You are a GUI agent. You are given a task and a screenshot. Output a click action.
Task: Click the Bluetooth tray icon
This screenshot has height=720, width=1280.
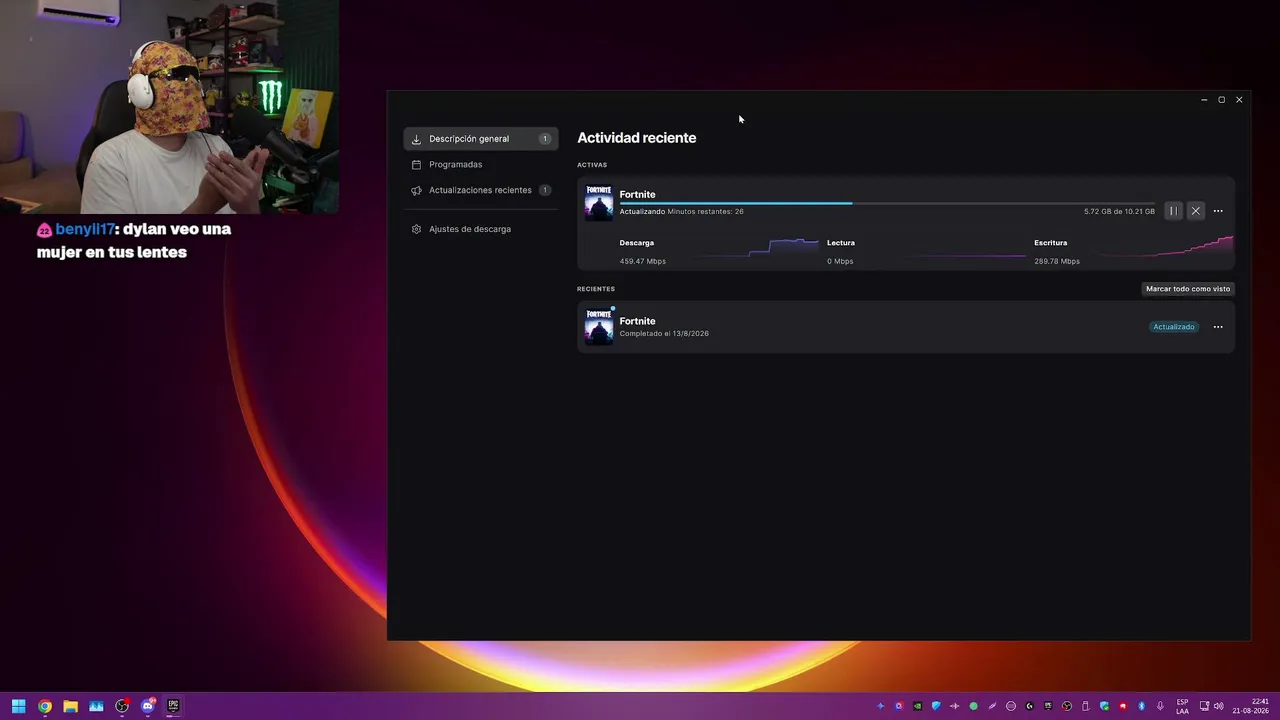pos(1141,706)
